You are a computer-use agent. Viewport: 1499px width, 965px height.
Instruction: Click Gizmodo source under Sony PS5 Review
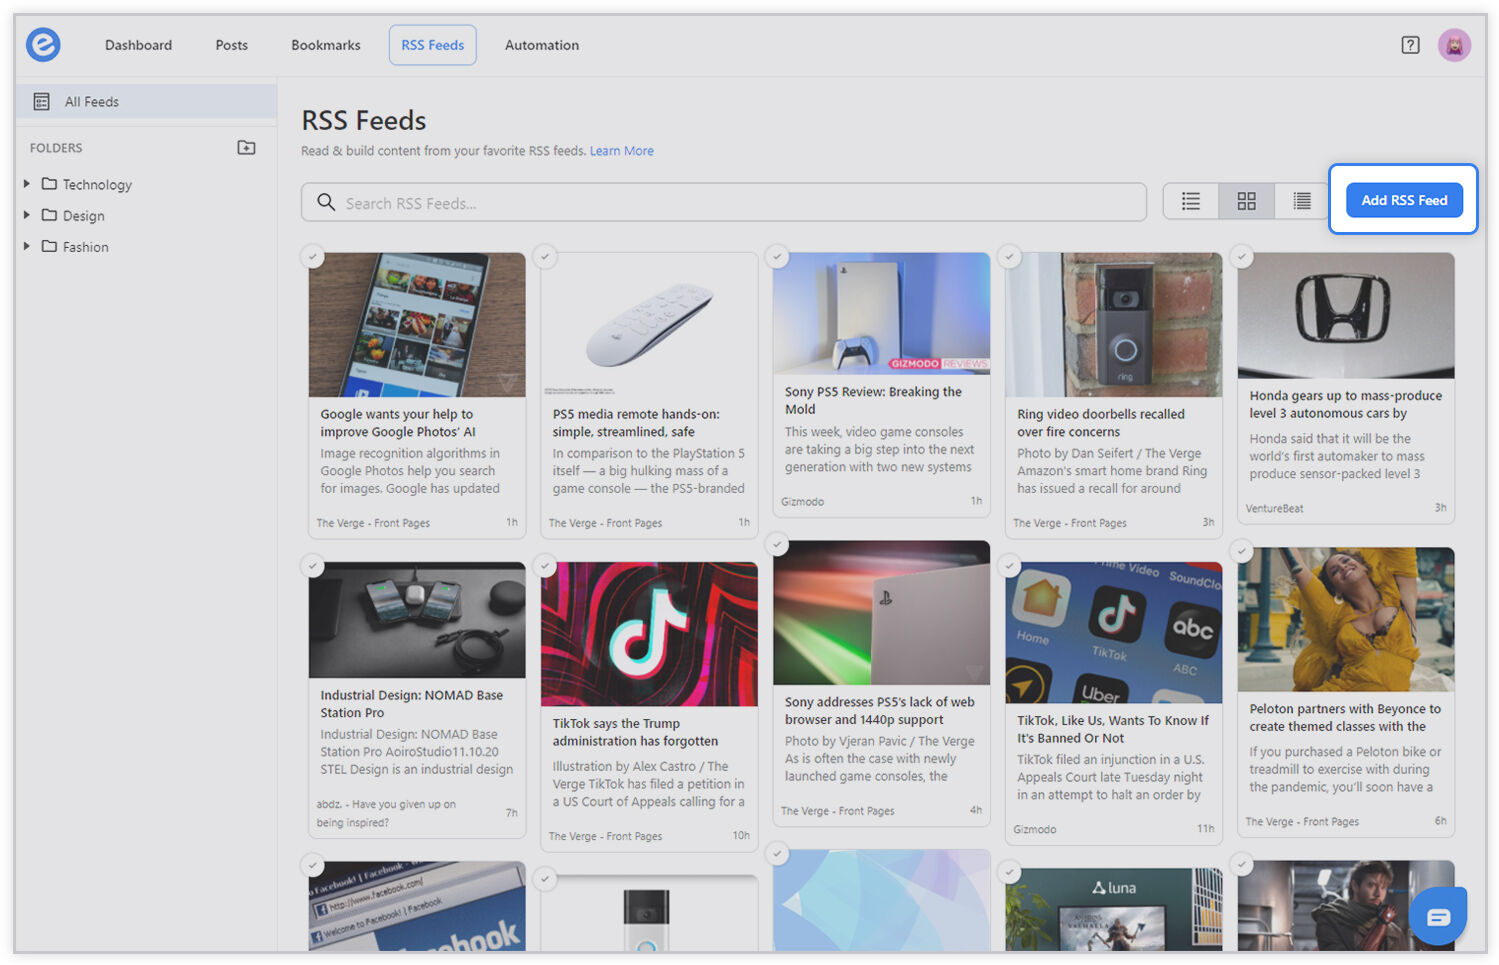point(802,501)
